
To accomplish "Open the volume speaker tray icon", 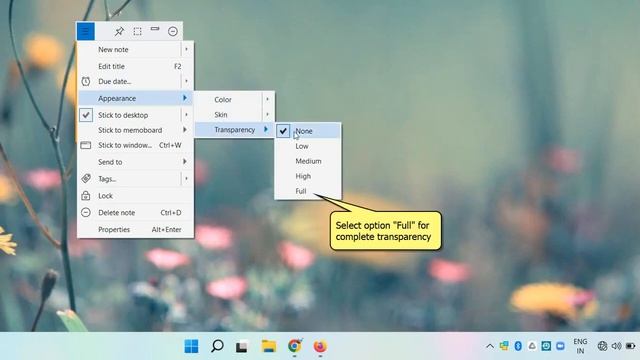I will tap(616, 346).
